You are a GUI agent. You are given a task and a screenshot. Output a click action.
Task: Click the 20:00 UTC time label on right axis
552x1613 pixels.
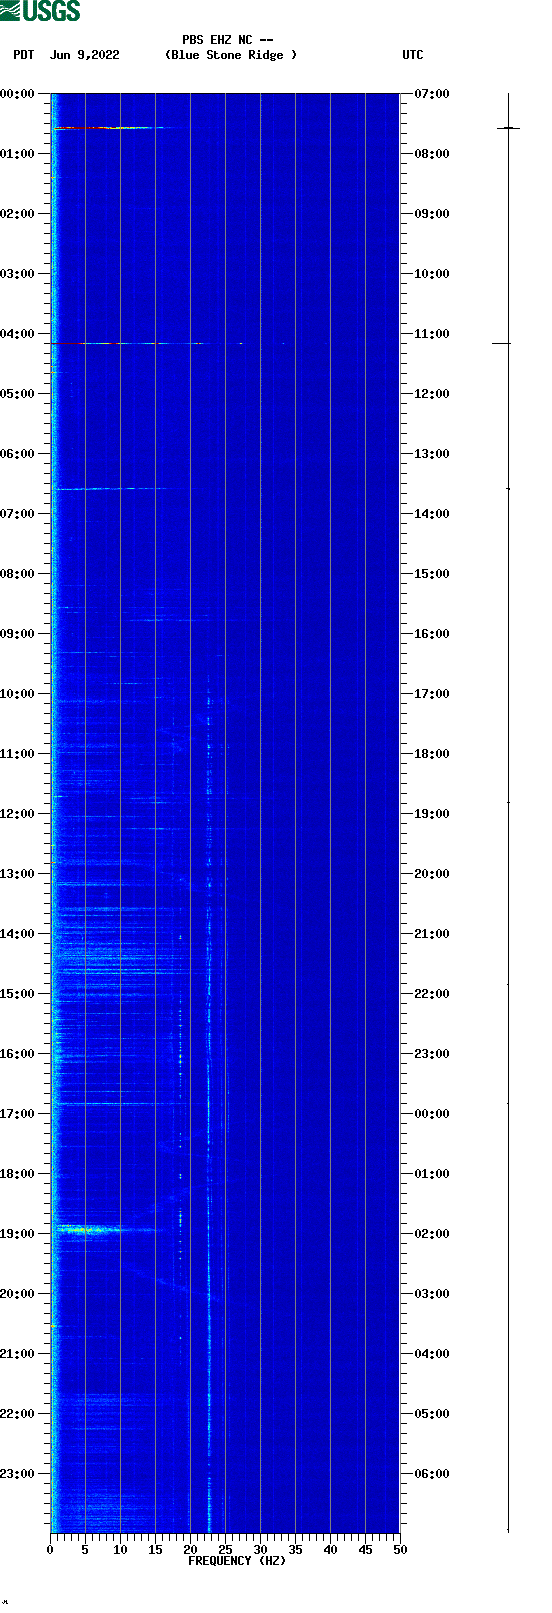pyautogui.click(x=432, y=873)
